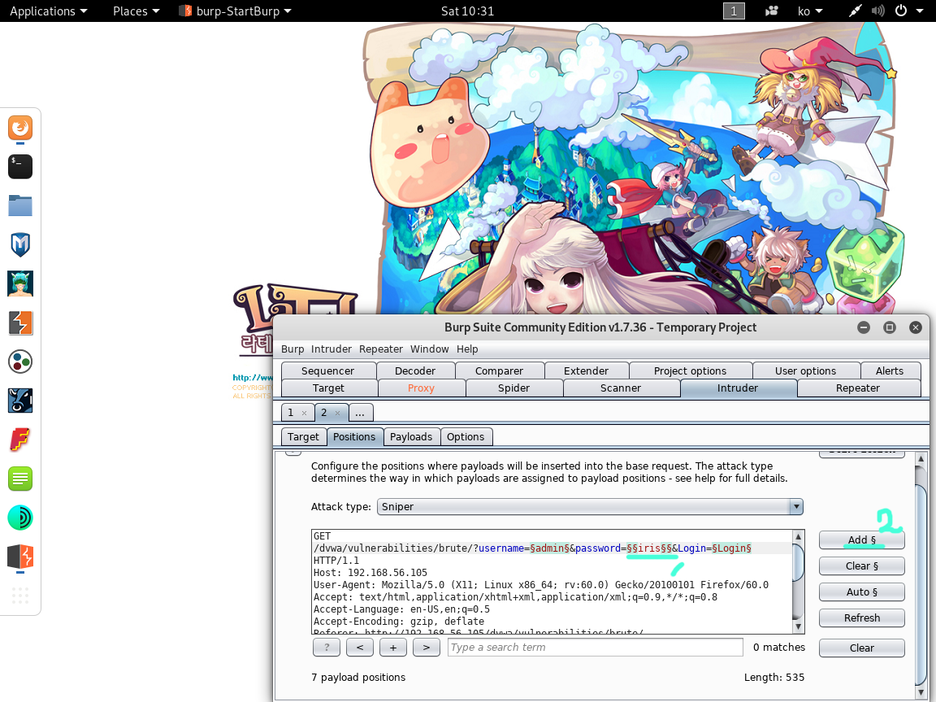Launch the blue bull BeEF dock icon
The height and width of the screenshot is (702, 936).
(20, 401)
